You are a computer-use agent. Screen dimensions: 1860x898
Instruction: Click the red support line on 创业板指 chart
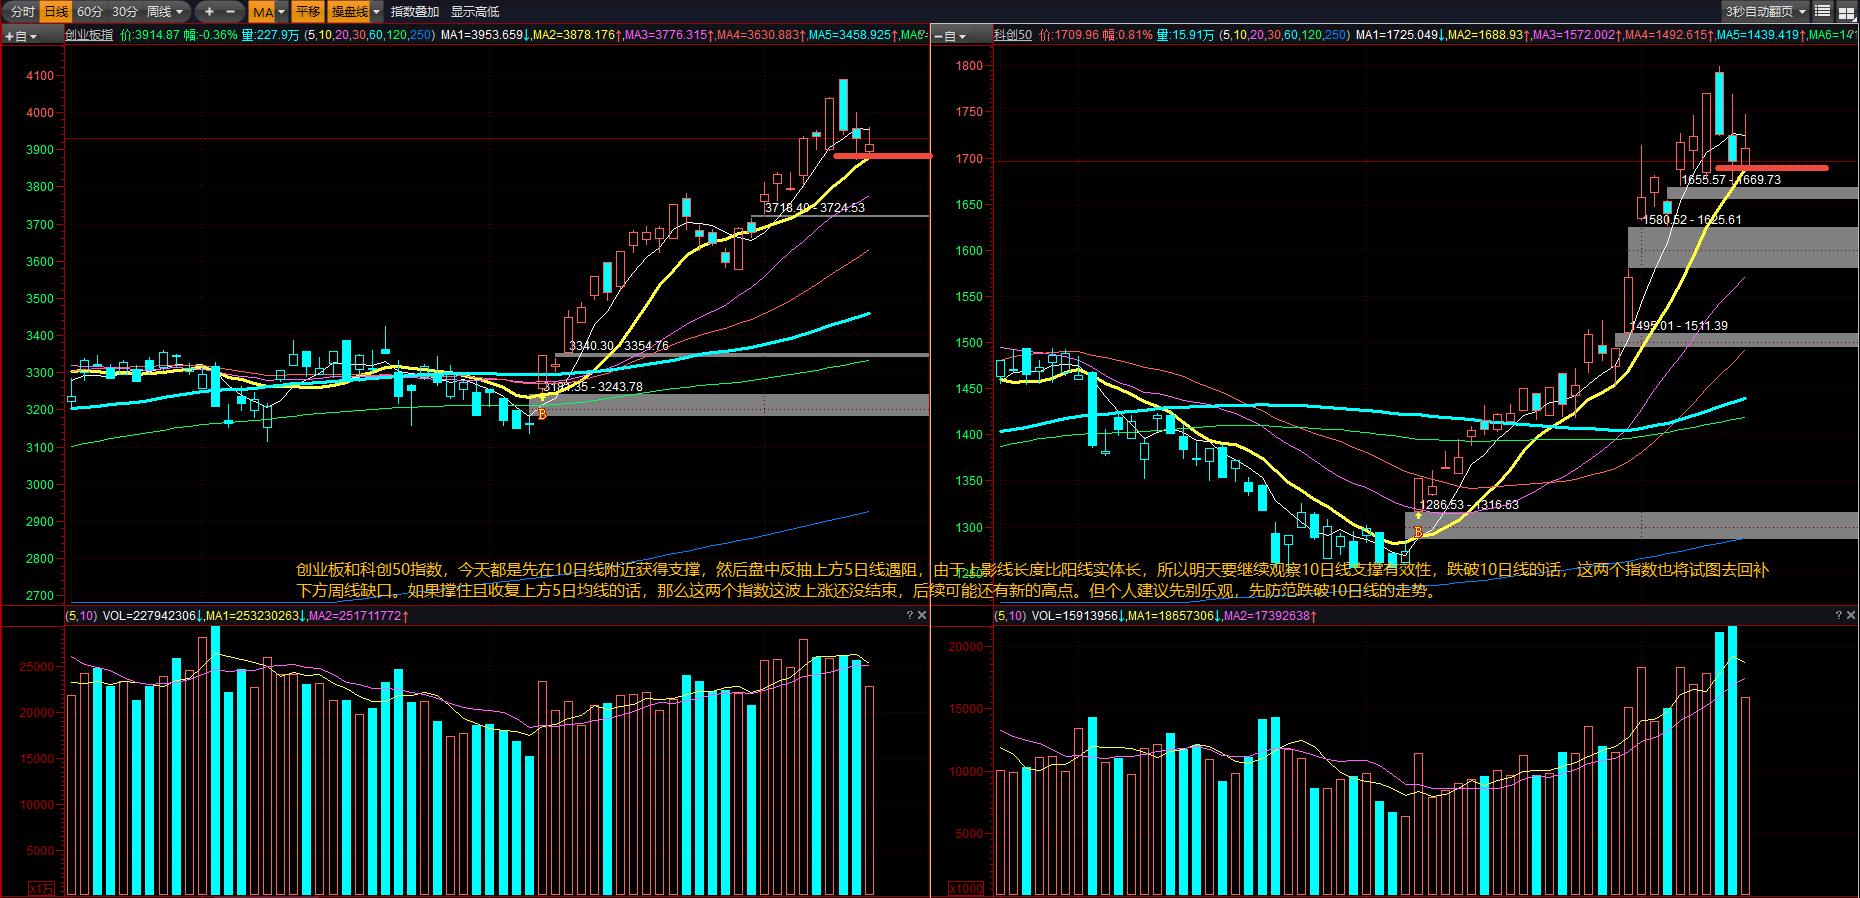tap(883, 156)
